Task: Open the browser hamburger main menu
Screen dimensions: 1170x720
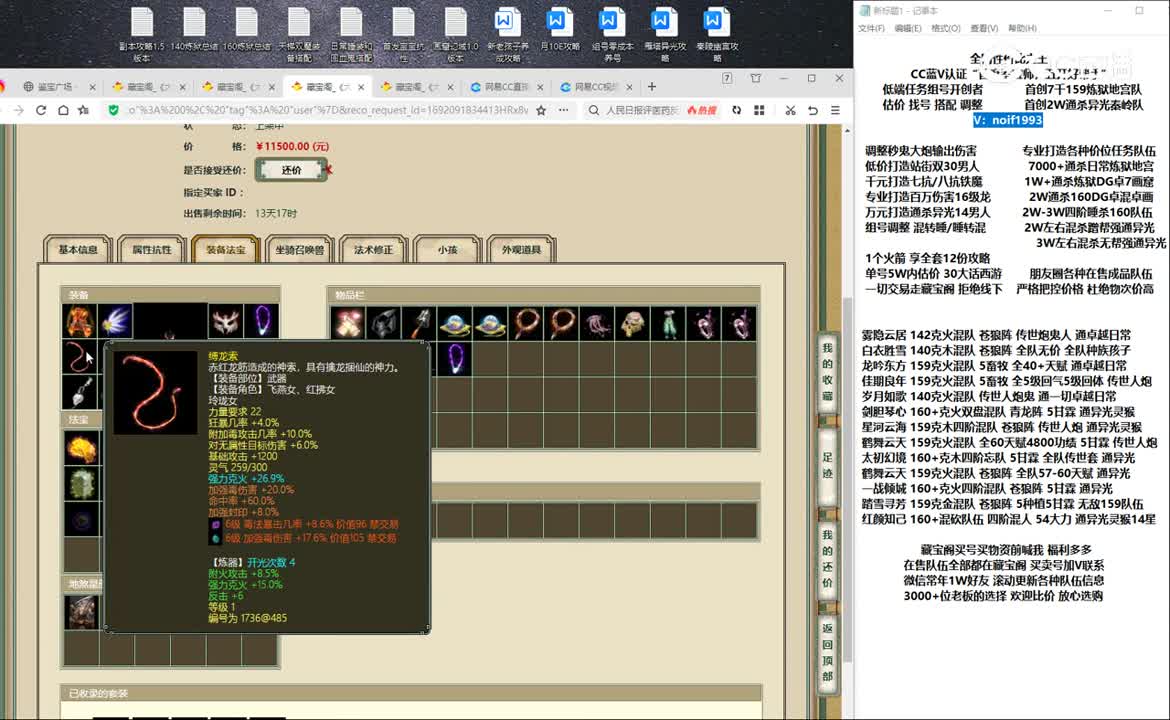Action: tap(835, 110)
